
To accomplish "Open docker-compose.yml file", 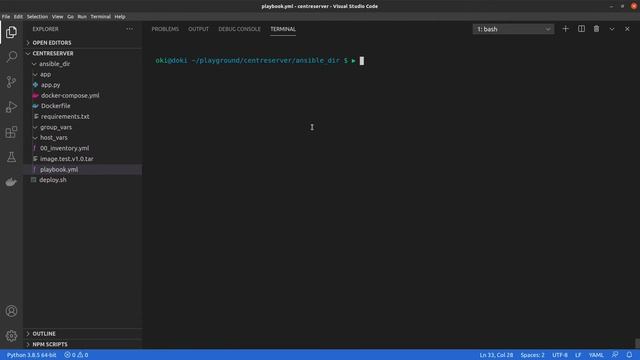I will pos(83,96).
